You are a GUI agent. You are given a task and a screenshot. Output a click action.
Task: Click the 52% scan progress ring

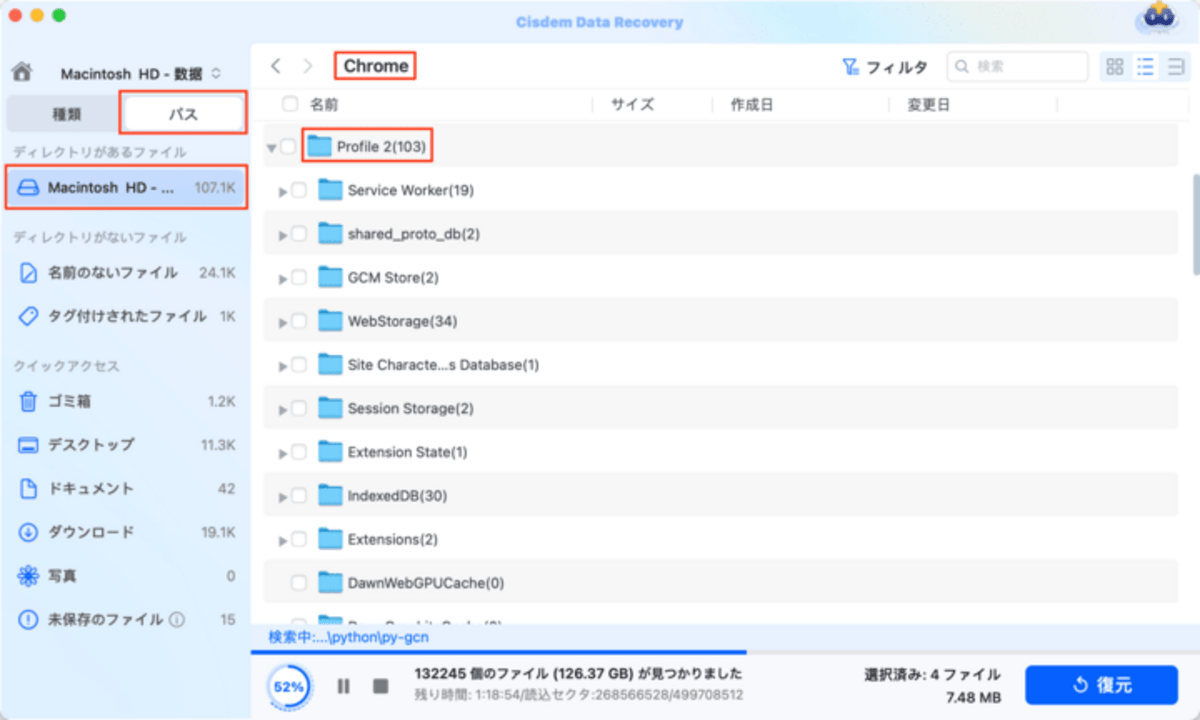[289, 686]
